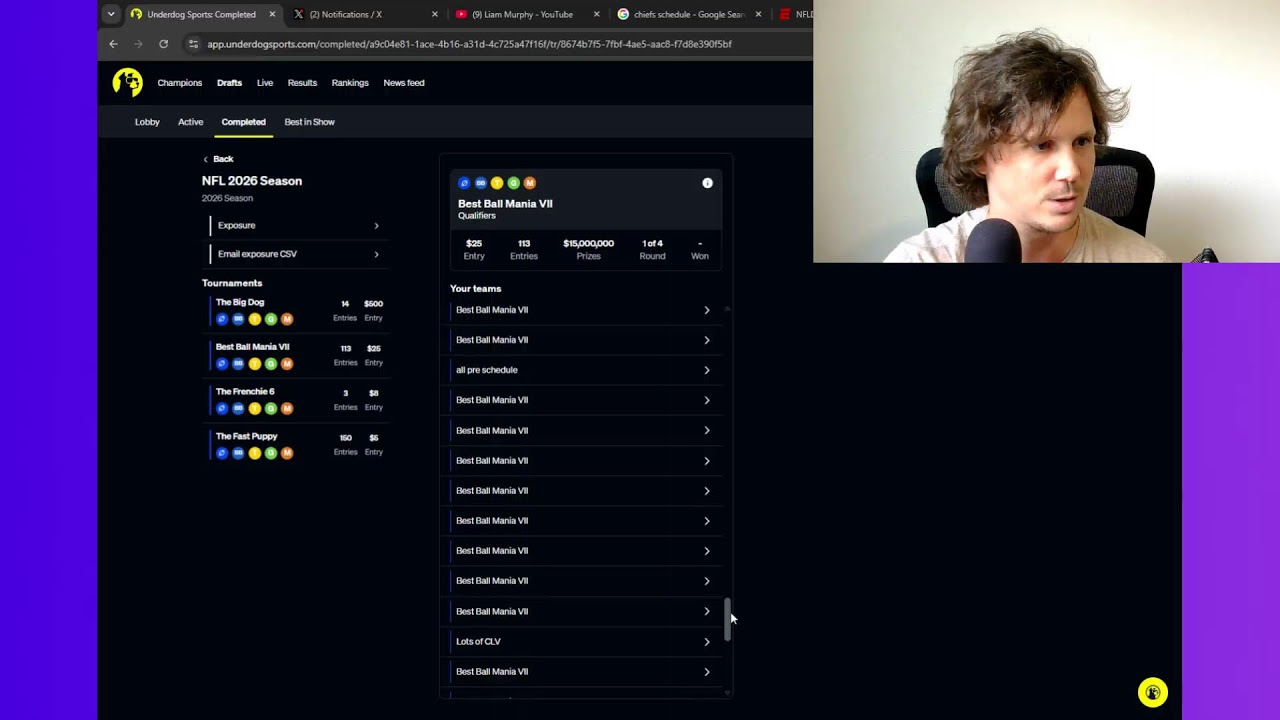Click the site info icon in address bar

(x=193, y=44)
